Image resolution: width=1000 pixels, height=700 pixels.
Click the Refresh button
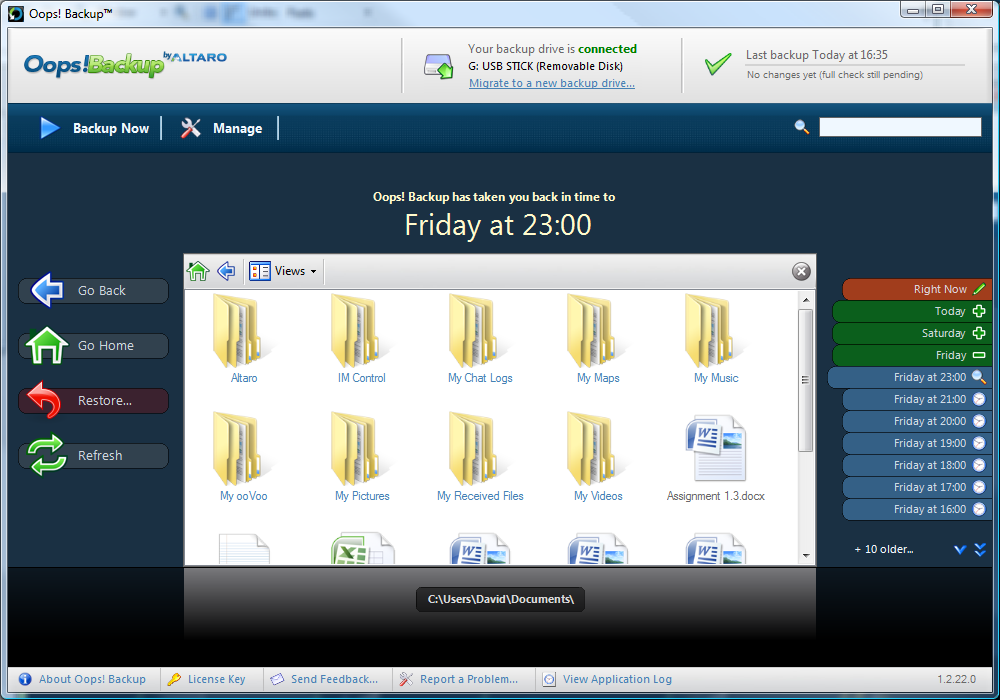(94, 456)
